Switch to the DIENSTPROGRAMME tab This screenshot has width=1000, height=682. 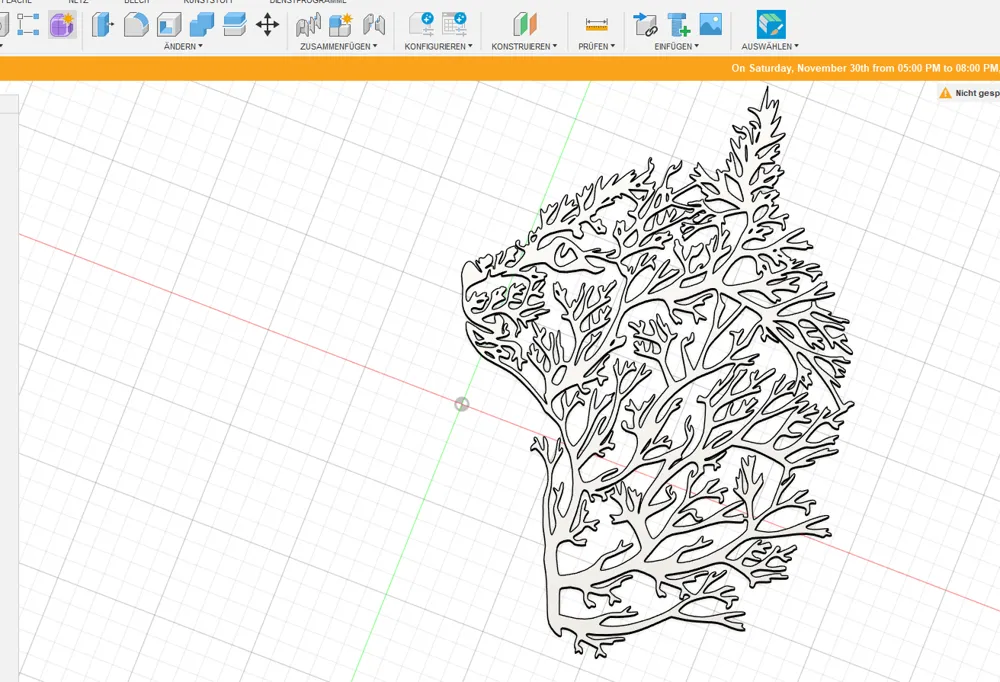point(308,2)
